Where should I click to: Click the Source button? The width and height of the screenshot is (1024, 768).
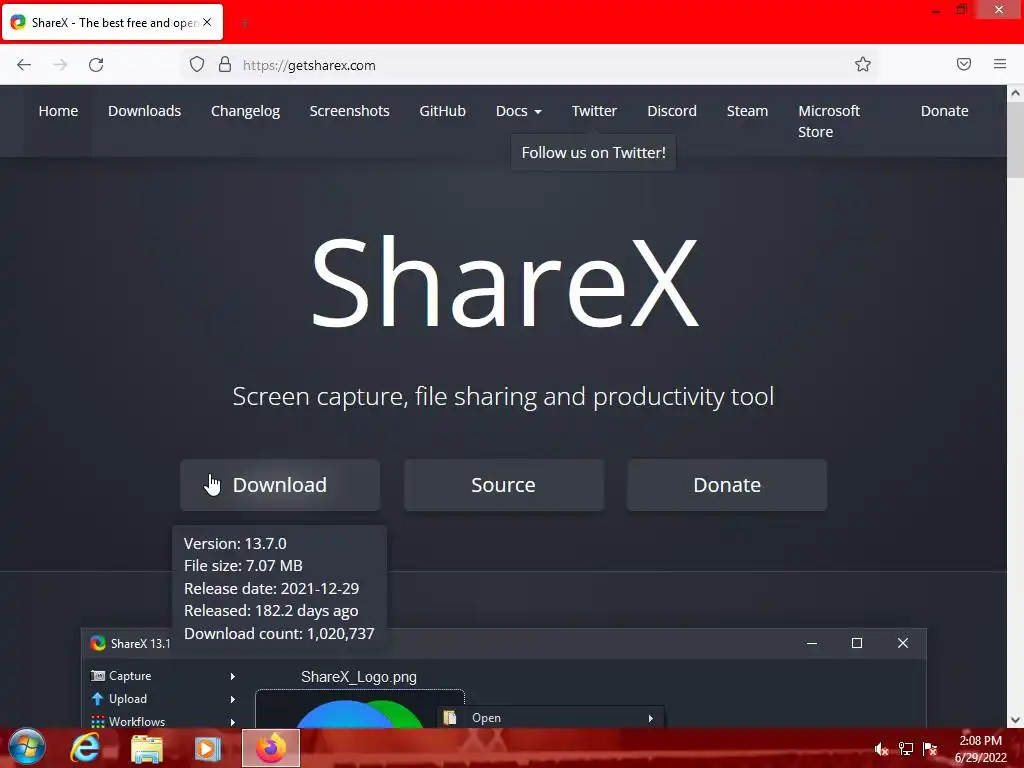click(504, 485)
